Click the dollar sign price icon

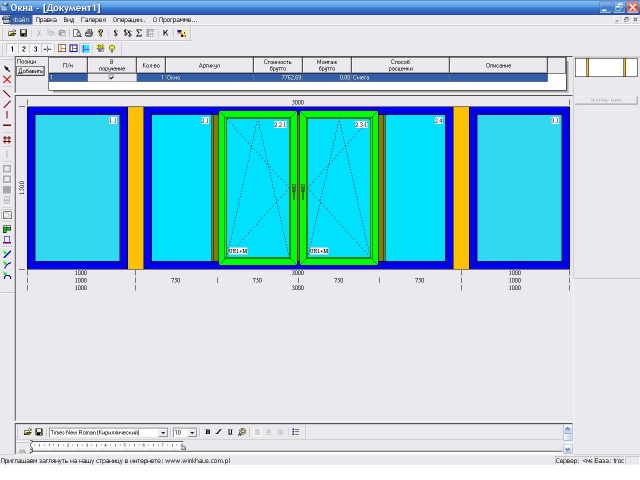tap(115, 33)
